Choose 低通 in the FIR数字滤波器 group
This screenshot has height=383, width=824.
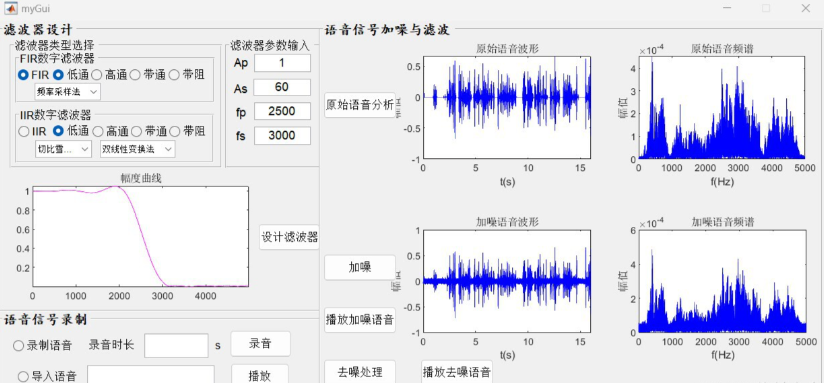58,75
